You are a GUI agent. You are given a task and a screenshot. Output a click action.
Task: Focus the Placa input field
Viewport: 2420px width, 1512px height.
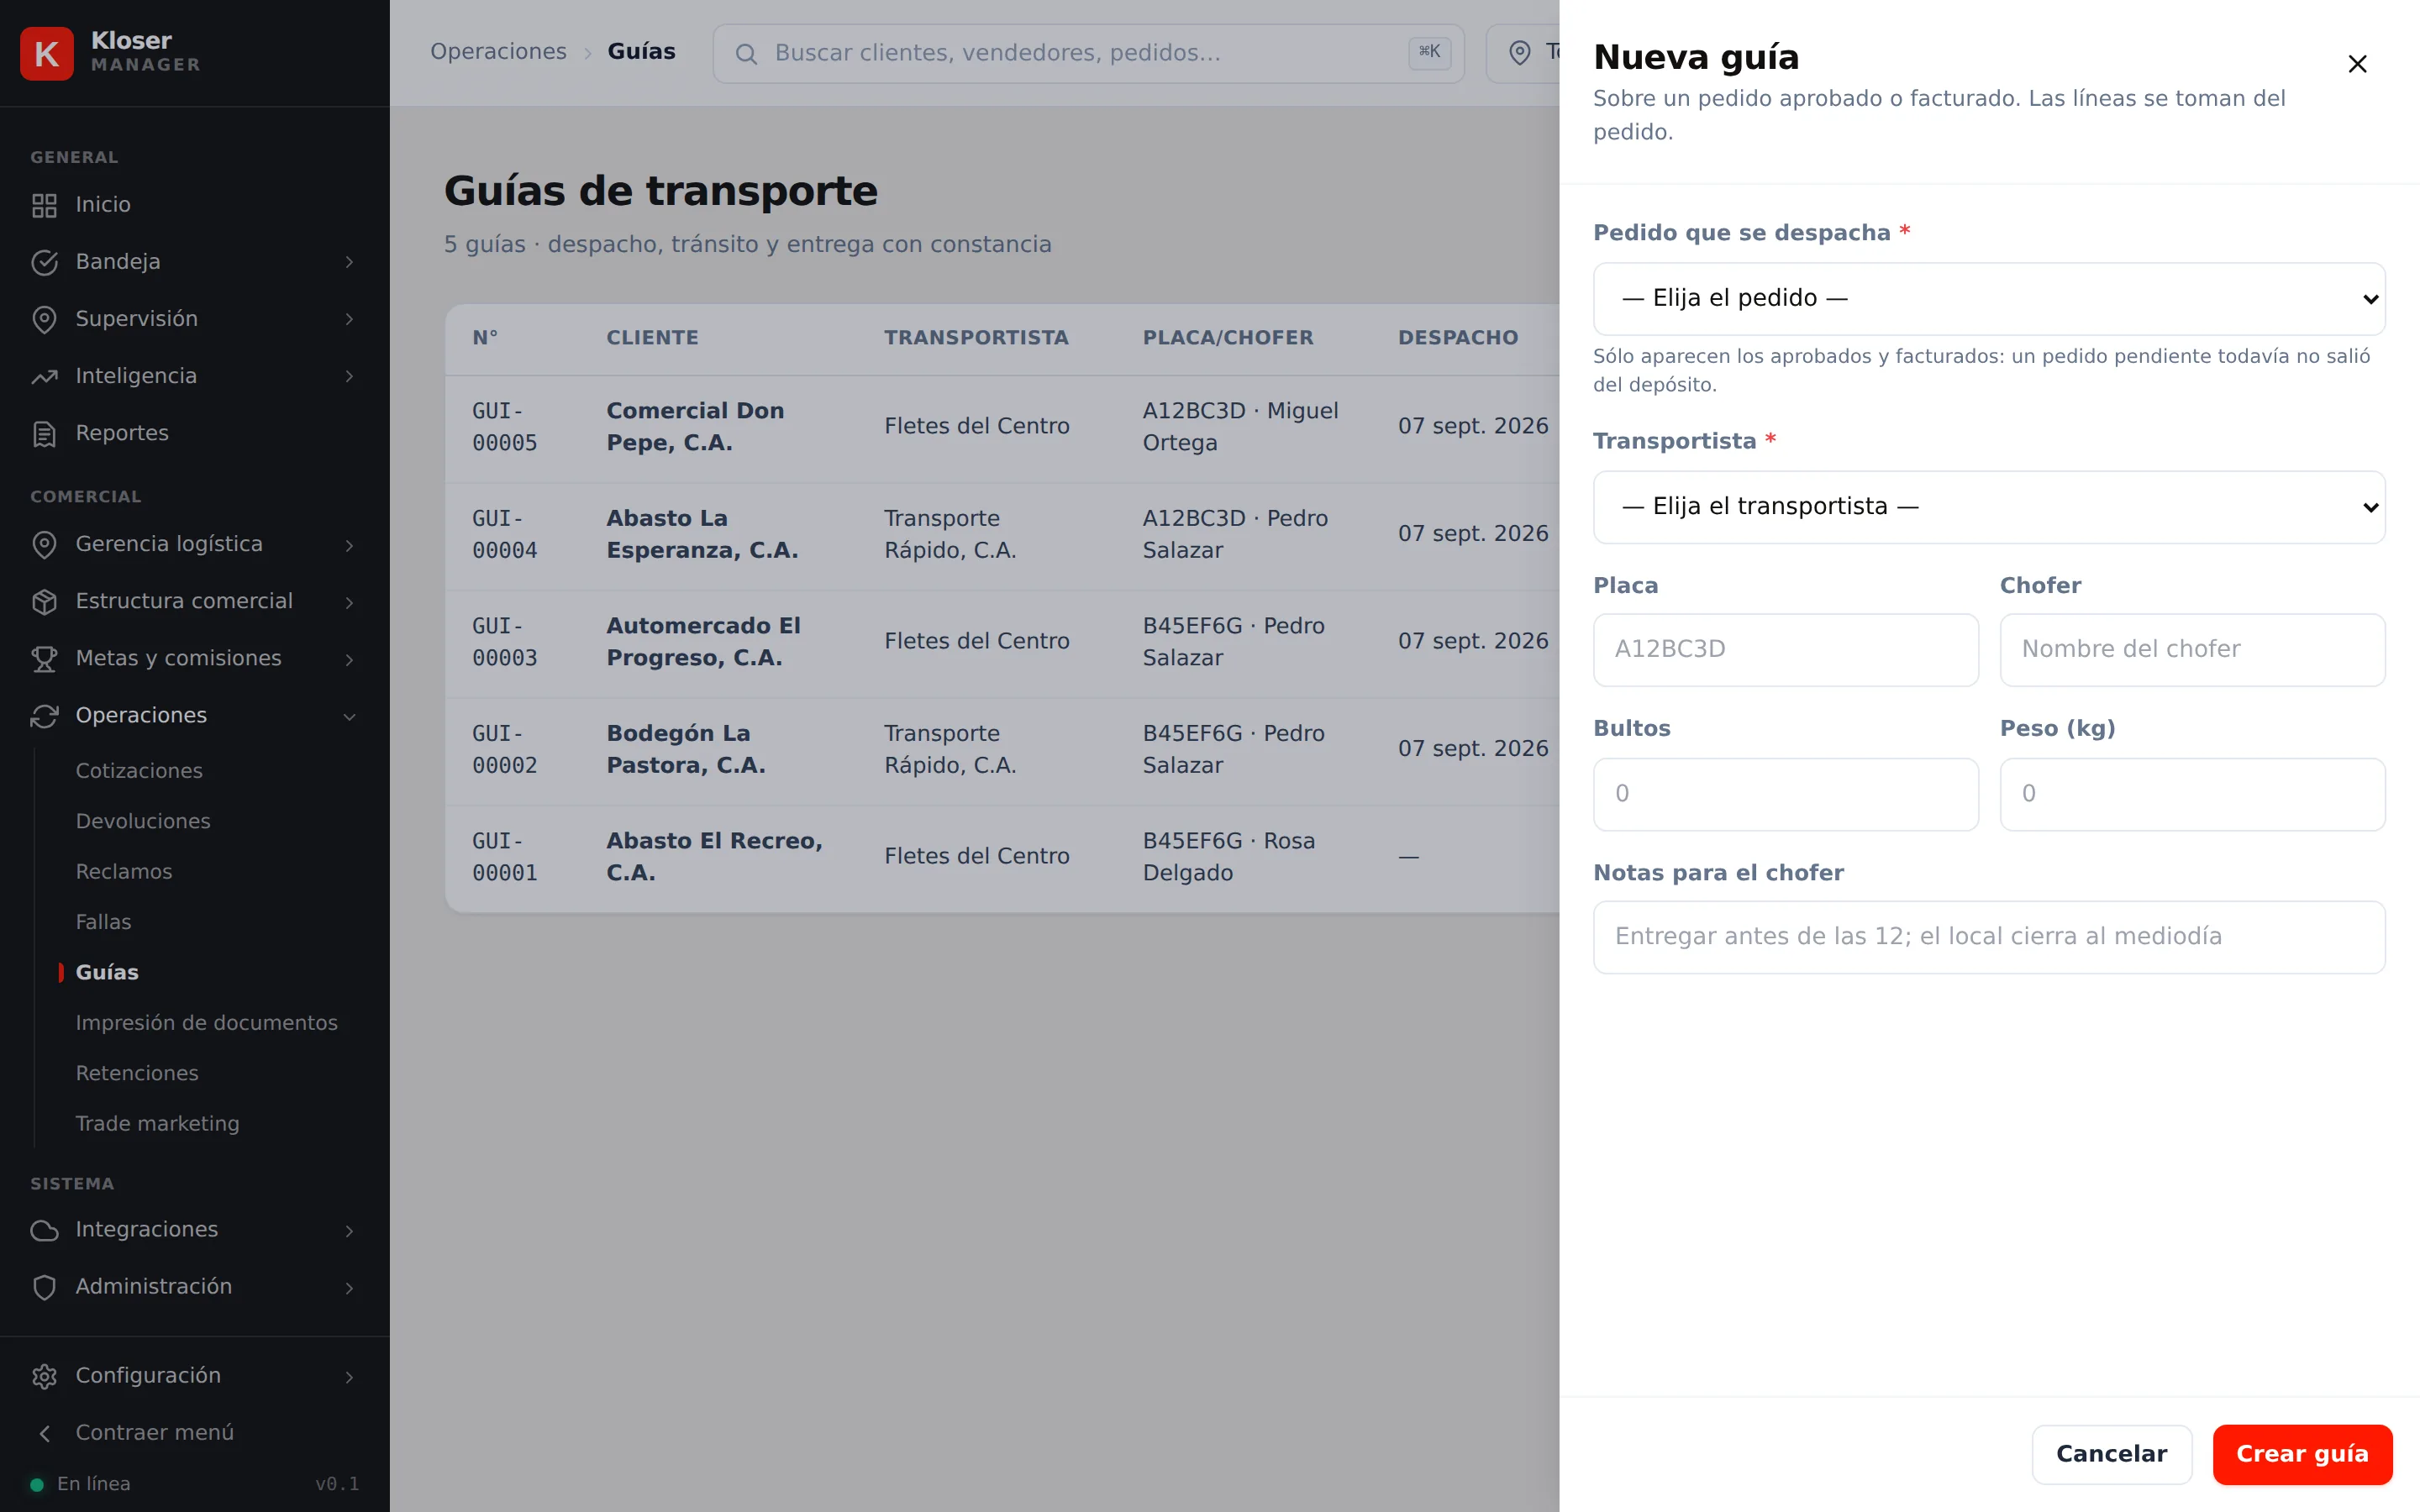[1785, 650]
